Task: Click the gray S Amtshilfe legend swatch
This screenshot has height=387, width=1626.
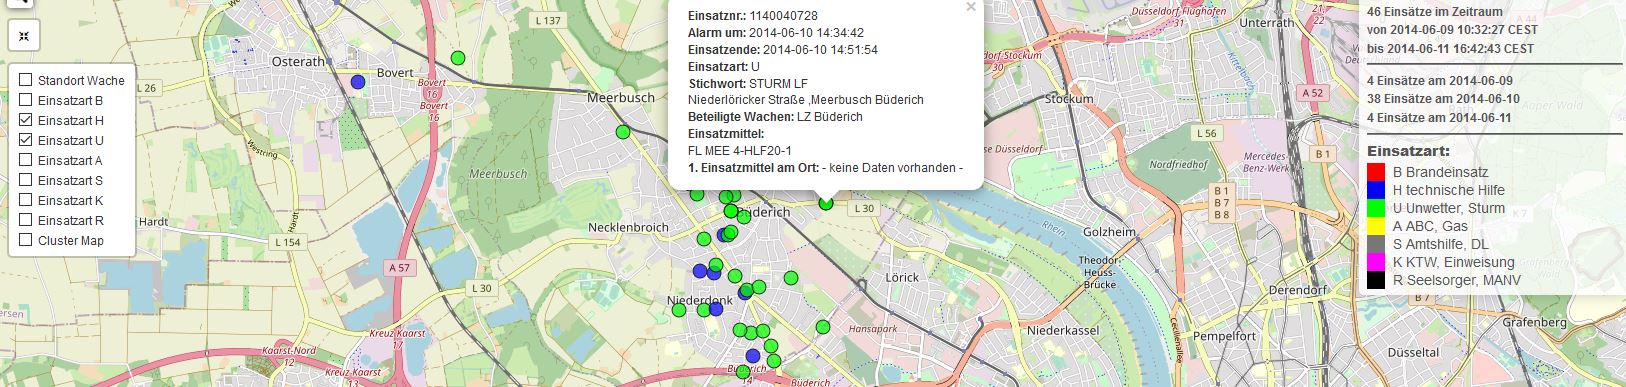Action: tap(1376, 244)
